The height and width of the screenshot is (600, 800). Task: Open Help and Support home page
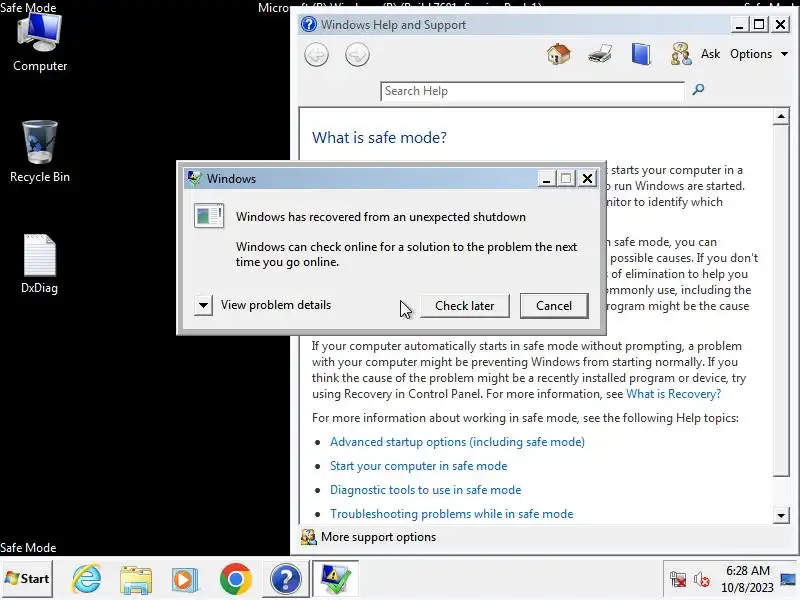(x=559, y=54)
